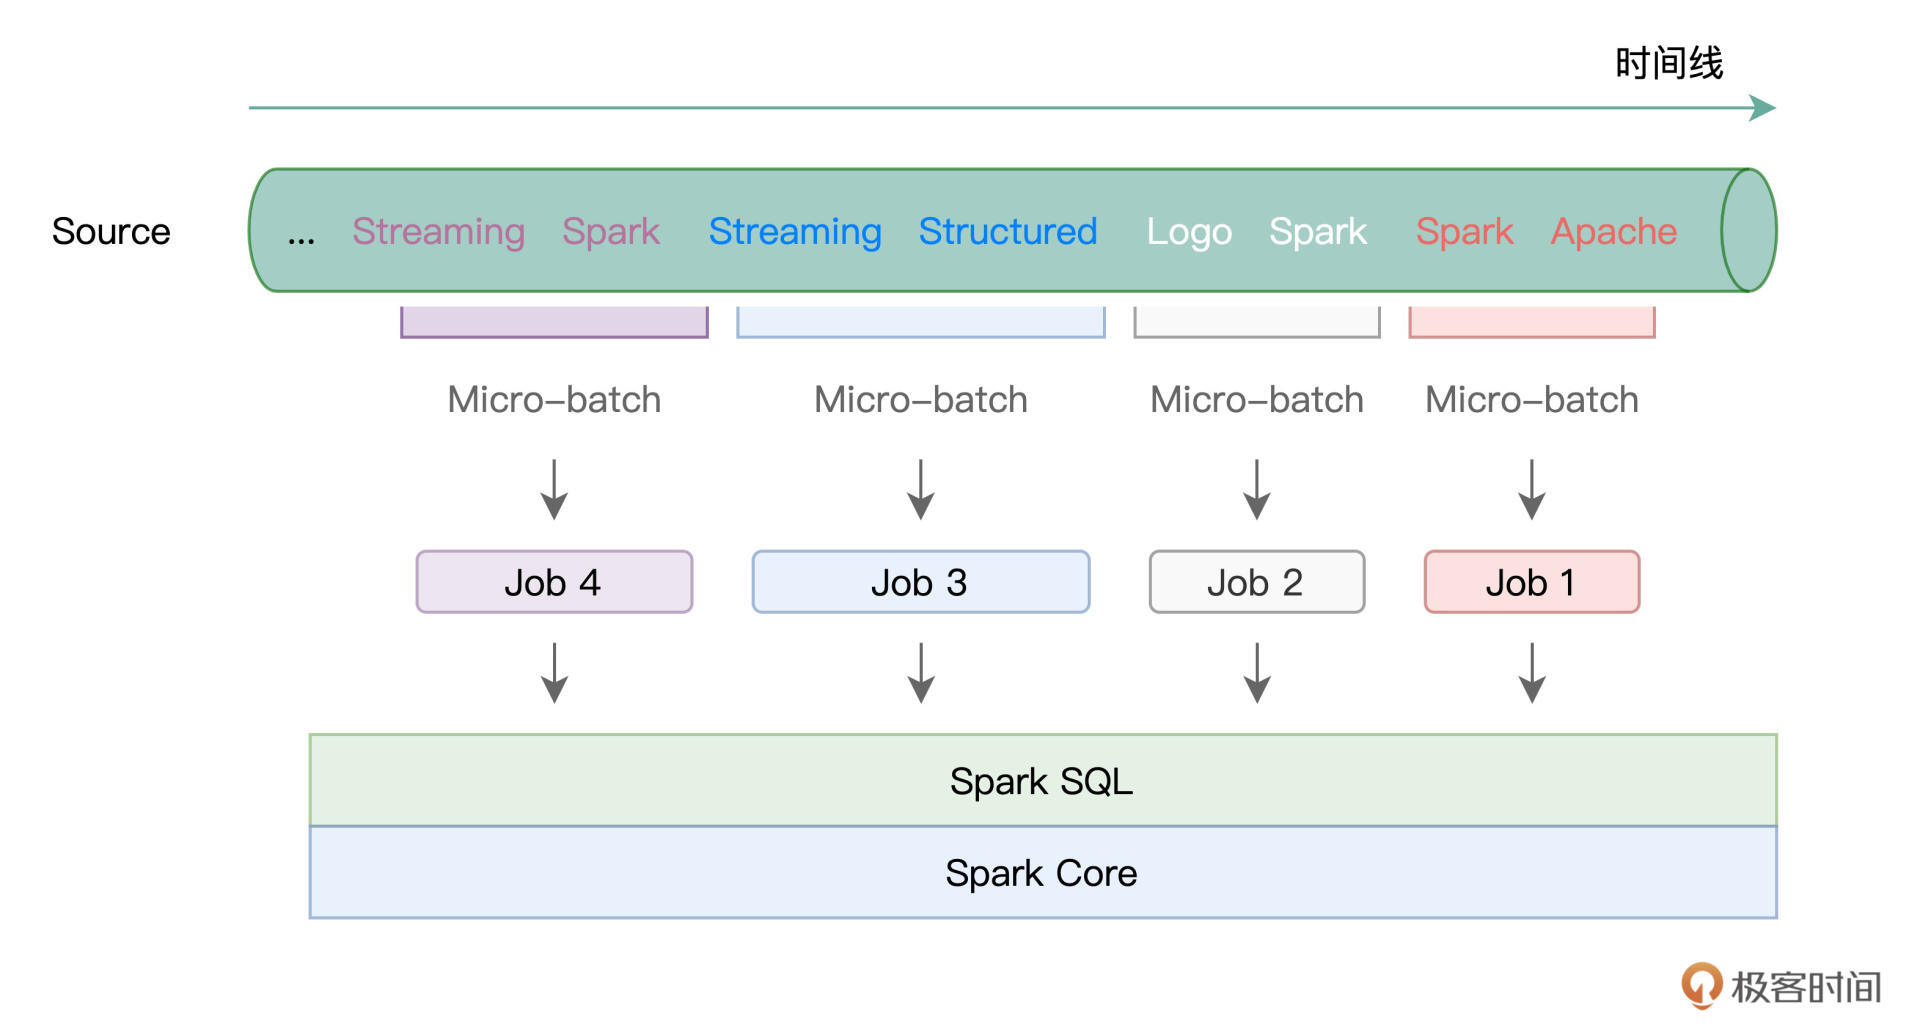Click the Job 2 box
This screenshot has width=1920, height=1035.
(1256, 582)
